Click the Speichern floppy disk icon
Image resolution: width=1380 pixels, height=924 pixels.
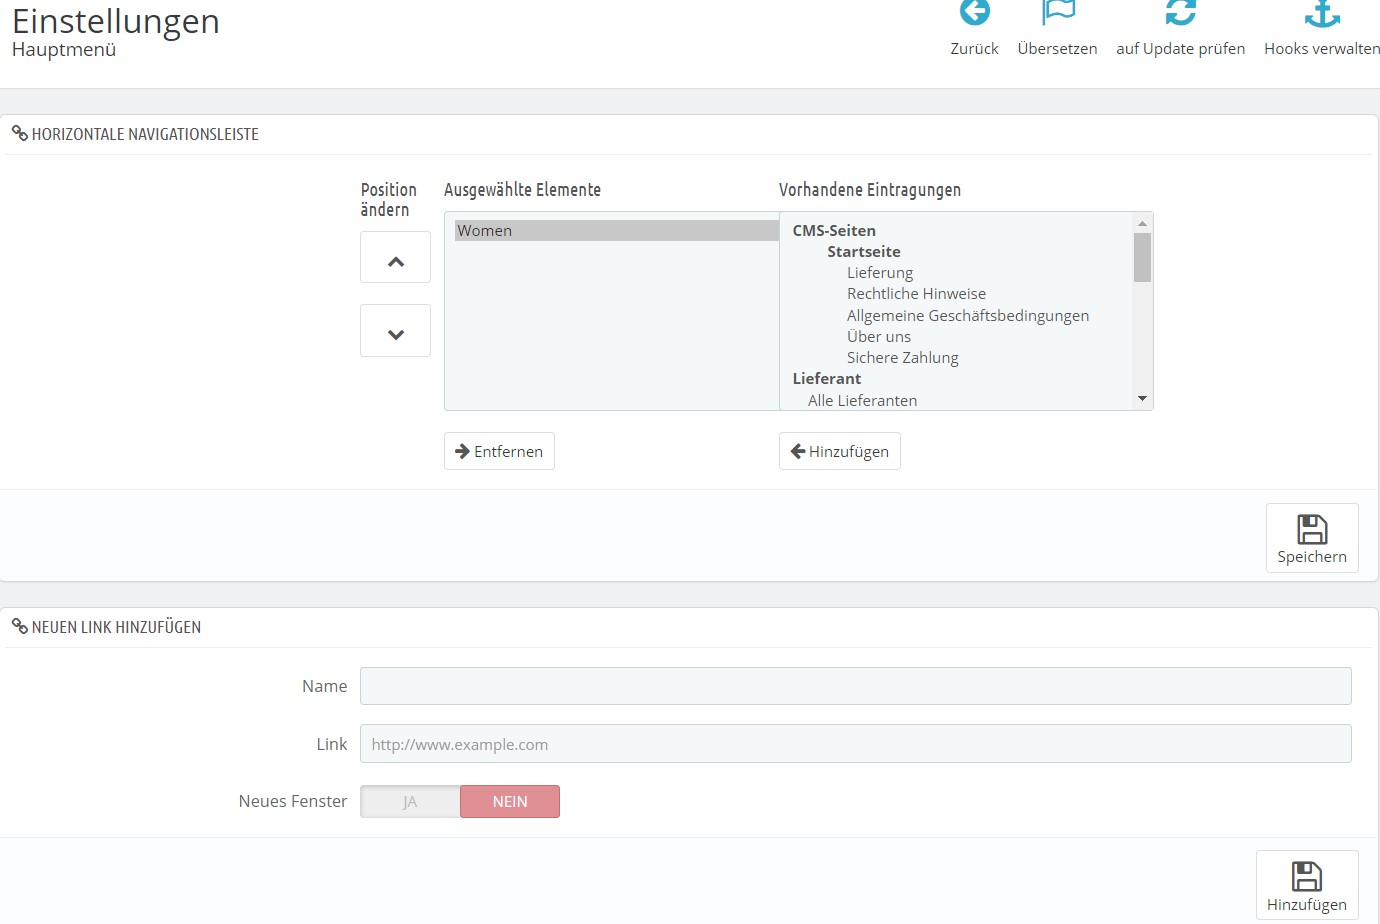1312,529
